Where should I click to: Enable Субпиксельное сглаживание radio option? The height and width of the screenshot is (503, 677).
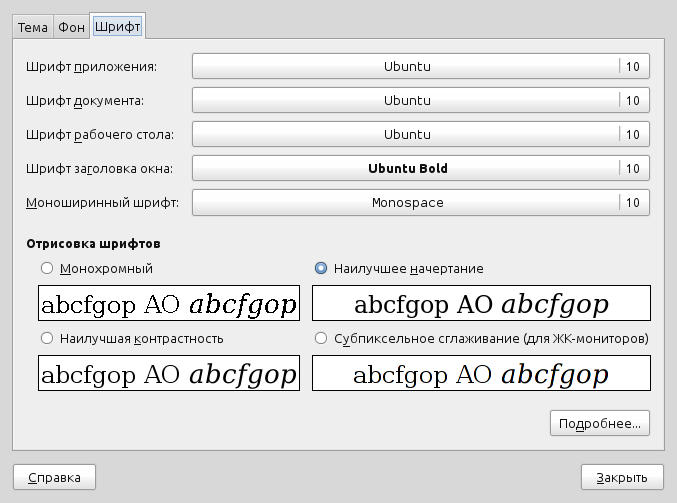tap(321, 338)
